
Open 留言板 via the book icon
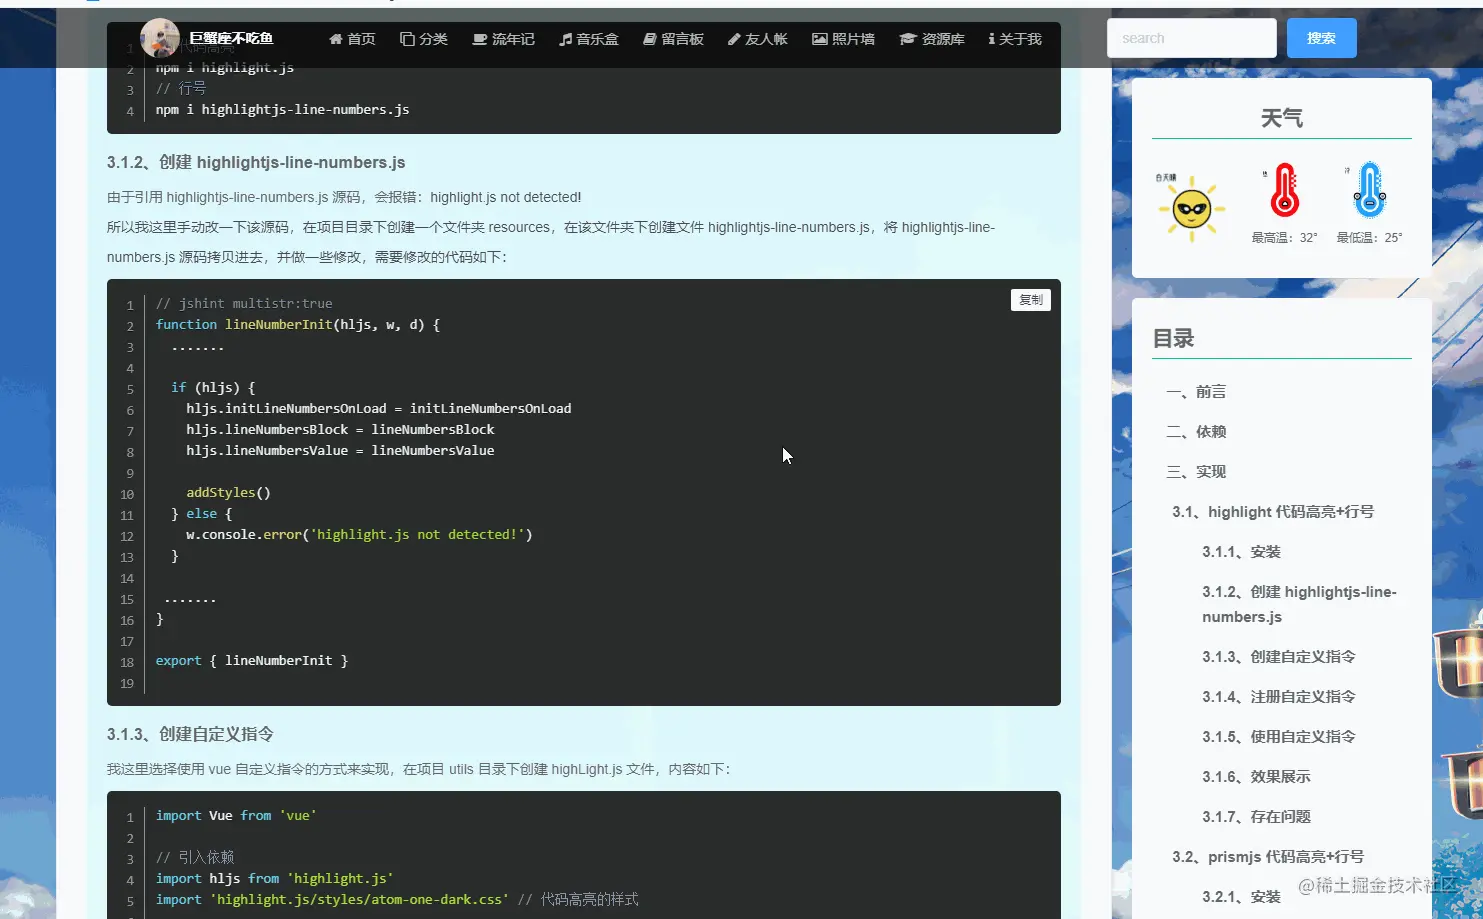[x=650, y=39]
